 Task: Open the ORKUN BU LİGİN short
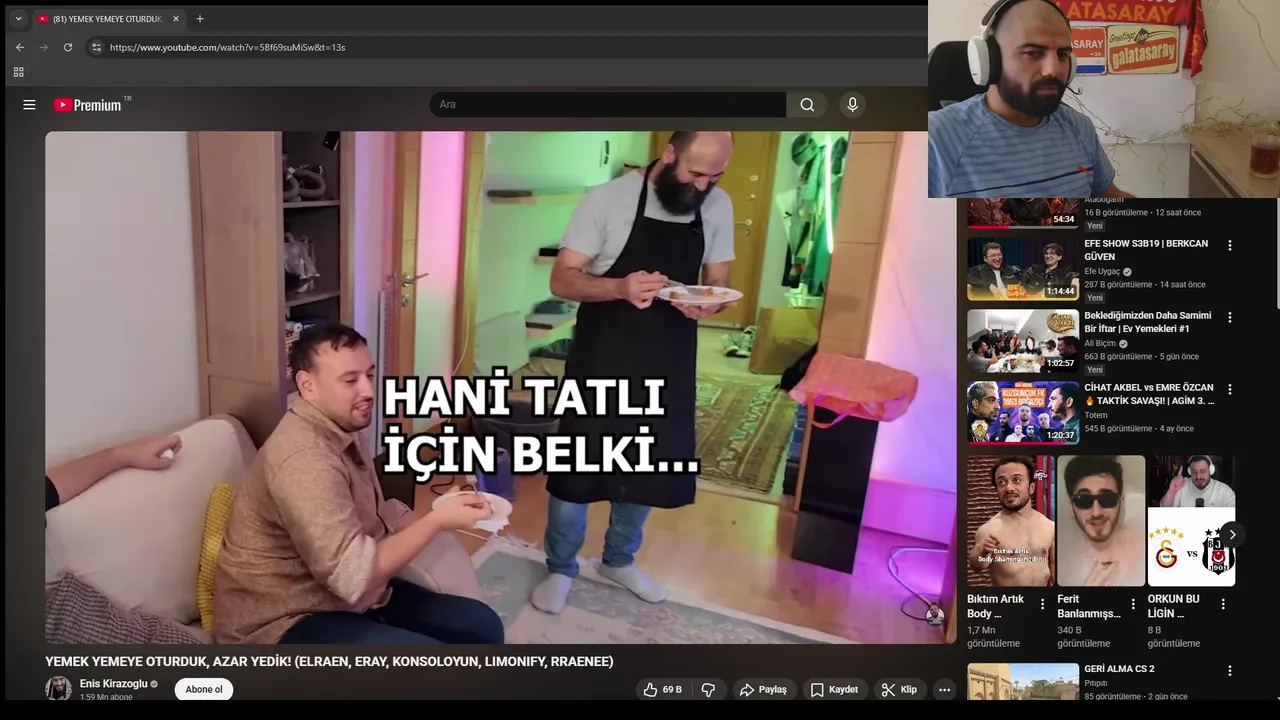tap(1191, 521)
